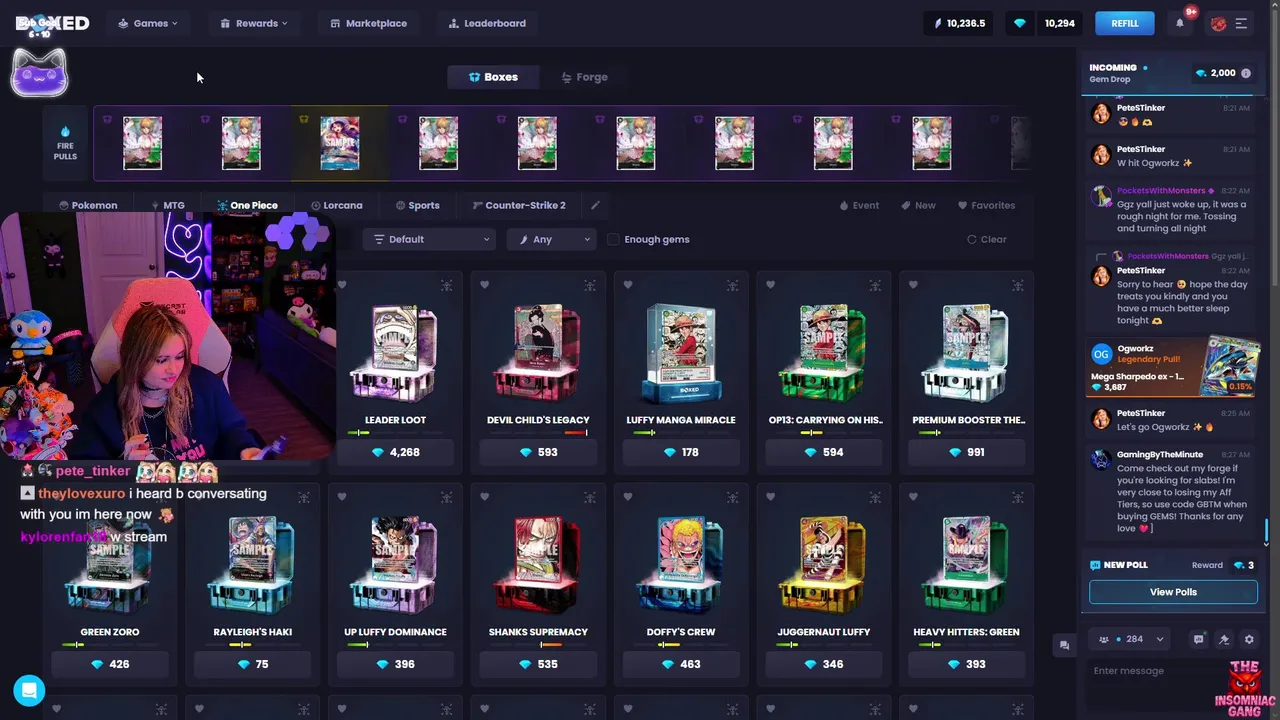Click sparkle icon on Rayleigh's Haki card

click(303, 498)
